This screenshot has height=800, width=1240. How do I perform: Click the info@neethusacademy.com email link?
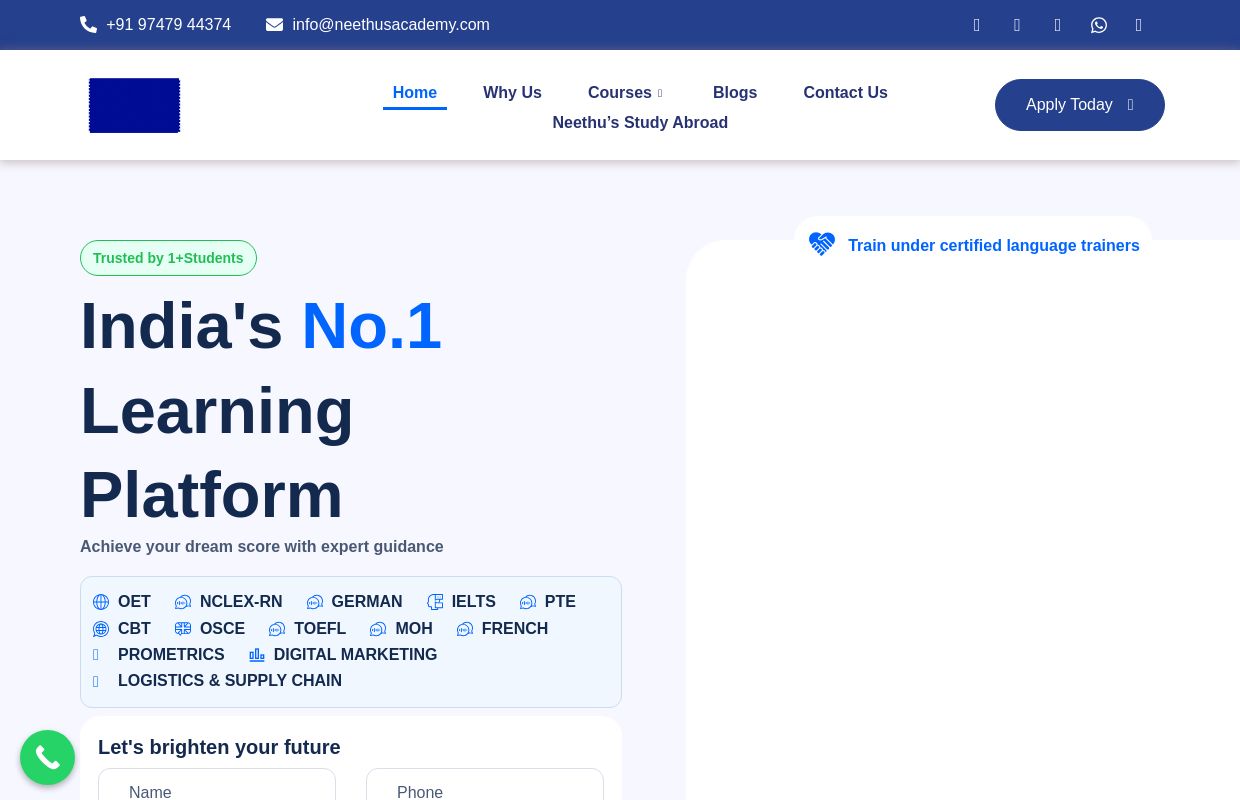(x=390, y=25)
